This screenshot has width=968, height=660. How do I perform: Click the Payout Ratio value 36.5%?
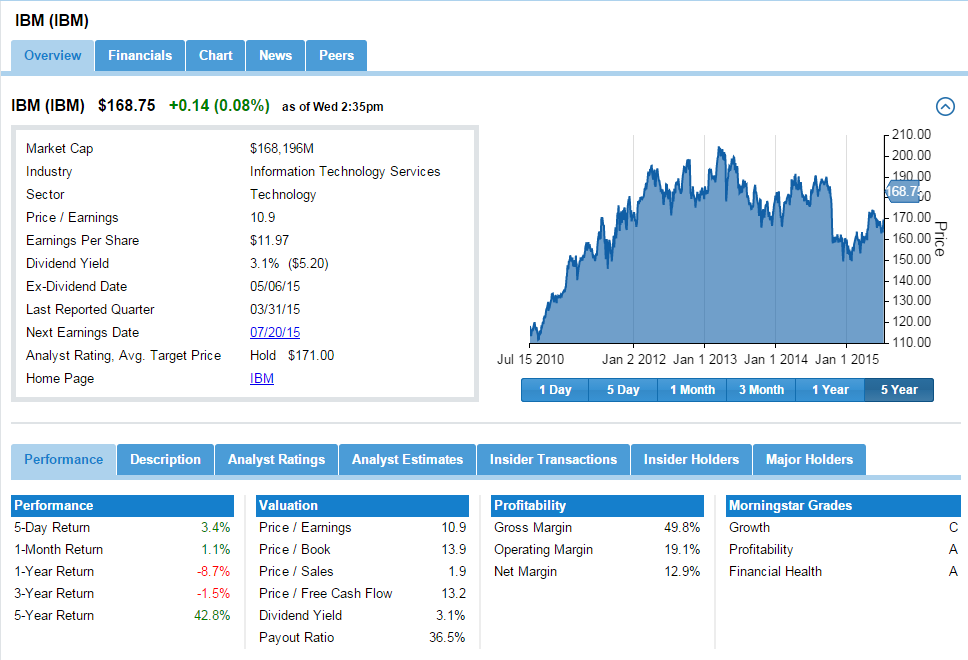click(x=447, y=638)
